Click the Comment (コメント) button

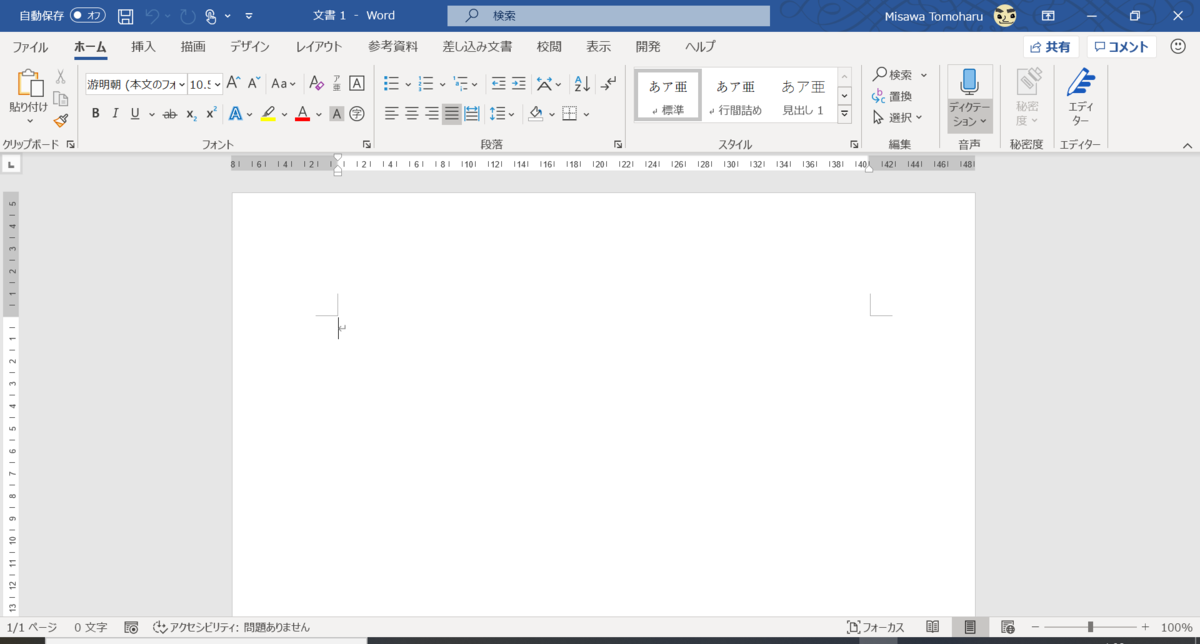click(1122, 47)
